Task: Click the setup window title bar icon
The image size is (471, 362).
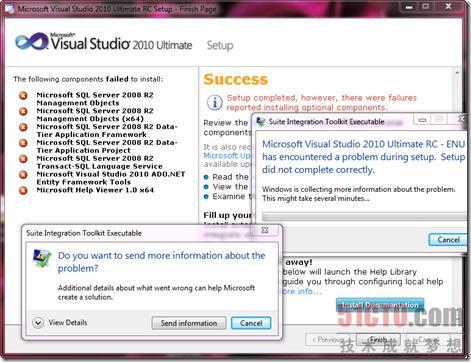Action: (x=9, y=9)
